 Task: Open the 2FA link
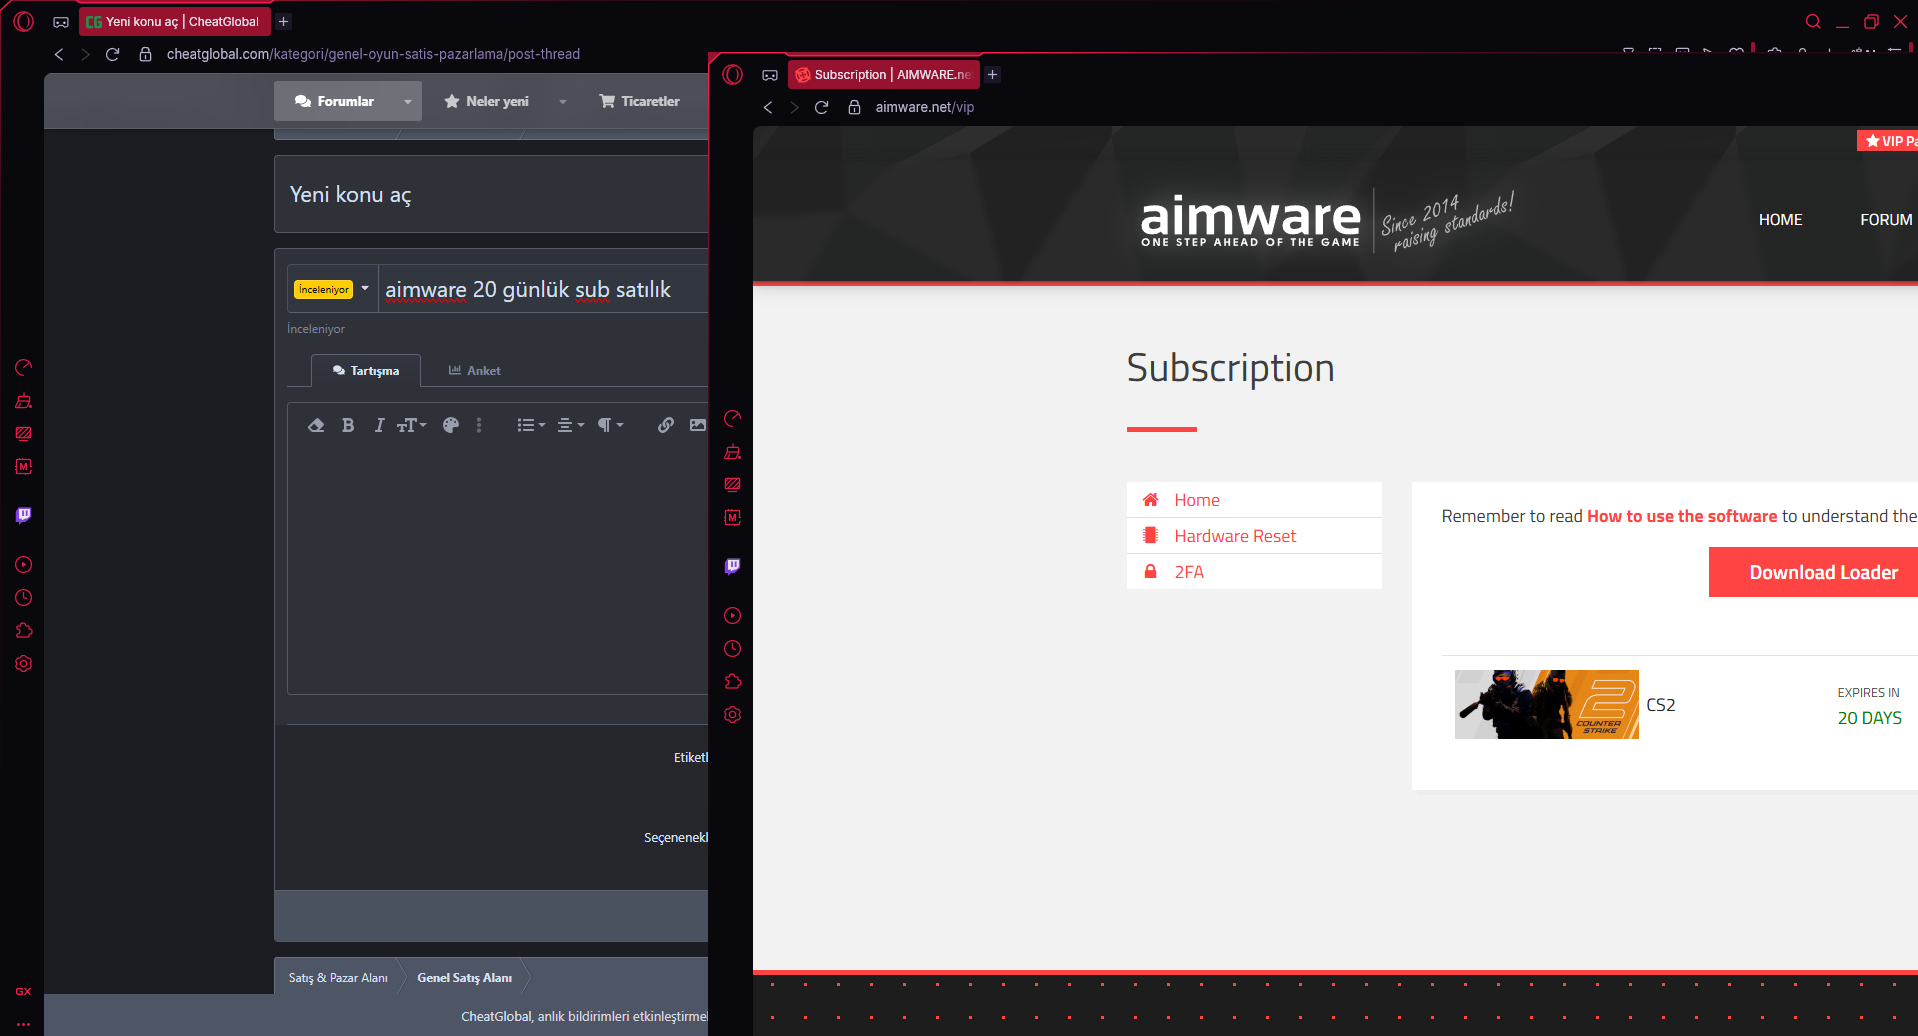click(1254, 572)
